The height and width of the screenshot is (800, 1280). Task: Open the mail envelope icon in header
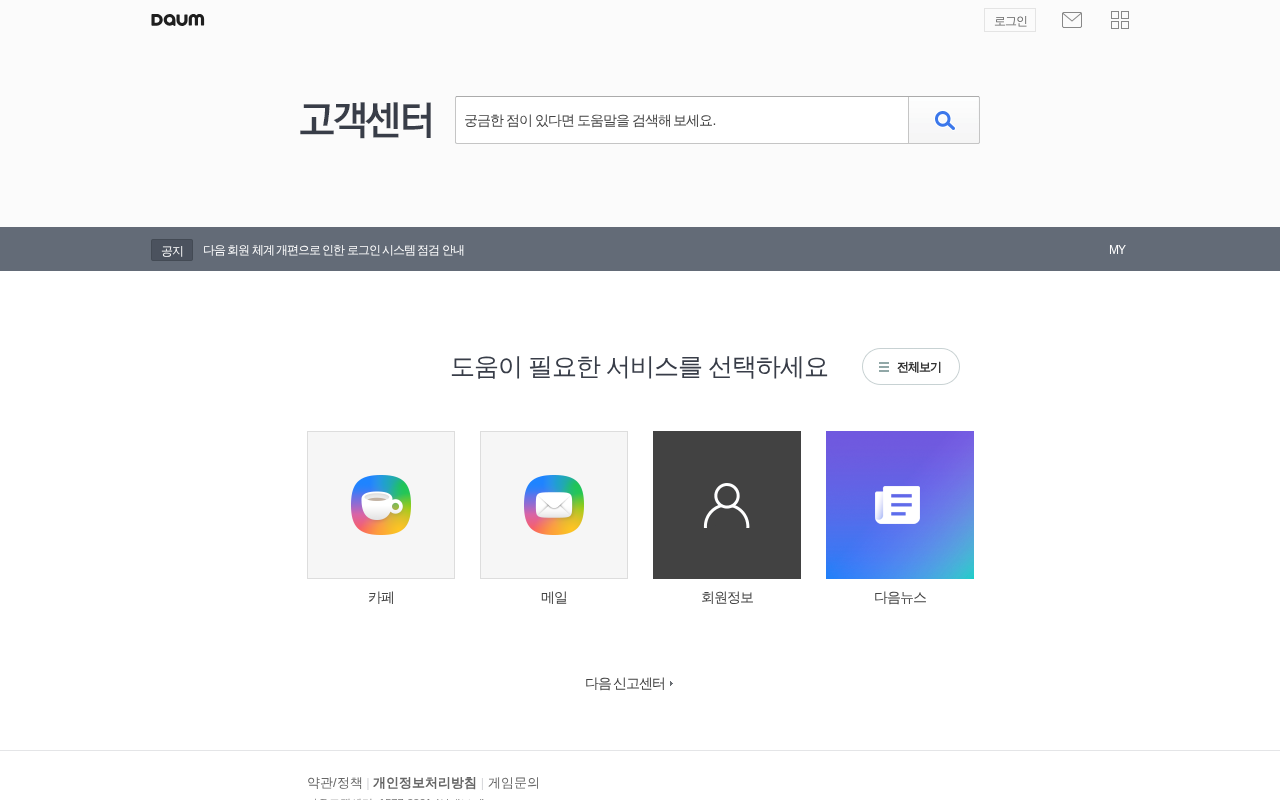pyautogui.click(x=1072, y=20)
